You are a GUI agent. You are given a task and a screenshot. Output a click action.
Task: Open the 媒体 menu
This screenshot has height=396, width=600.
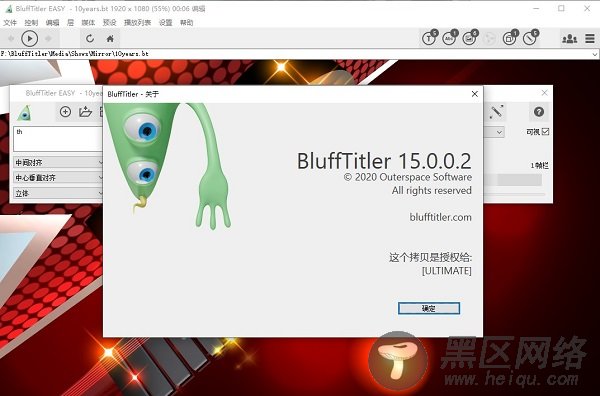tap(88, 23)
